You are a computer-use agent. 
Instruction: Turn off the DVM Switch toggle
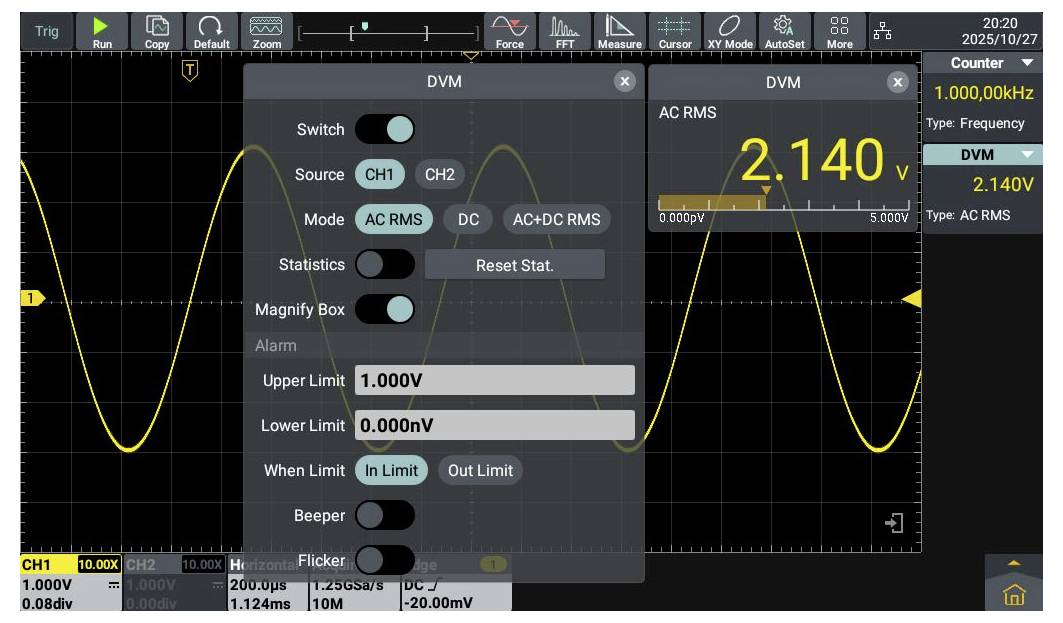pyautogui.click(x=385, y=129)
